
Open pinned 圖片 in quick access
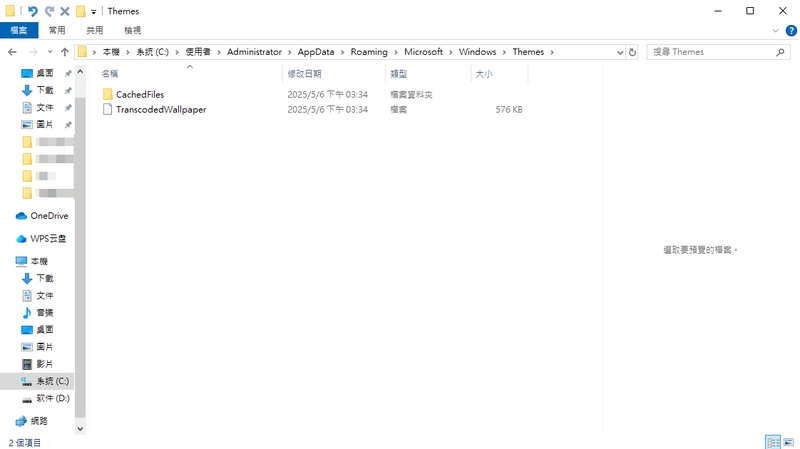pyautogui.click(x=44, y=124)
